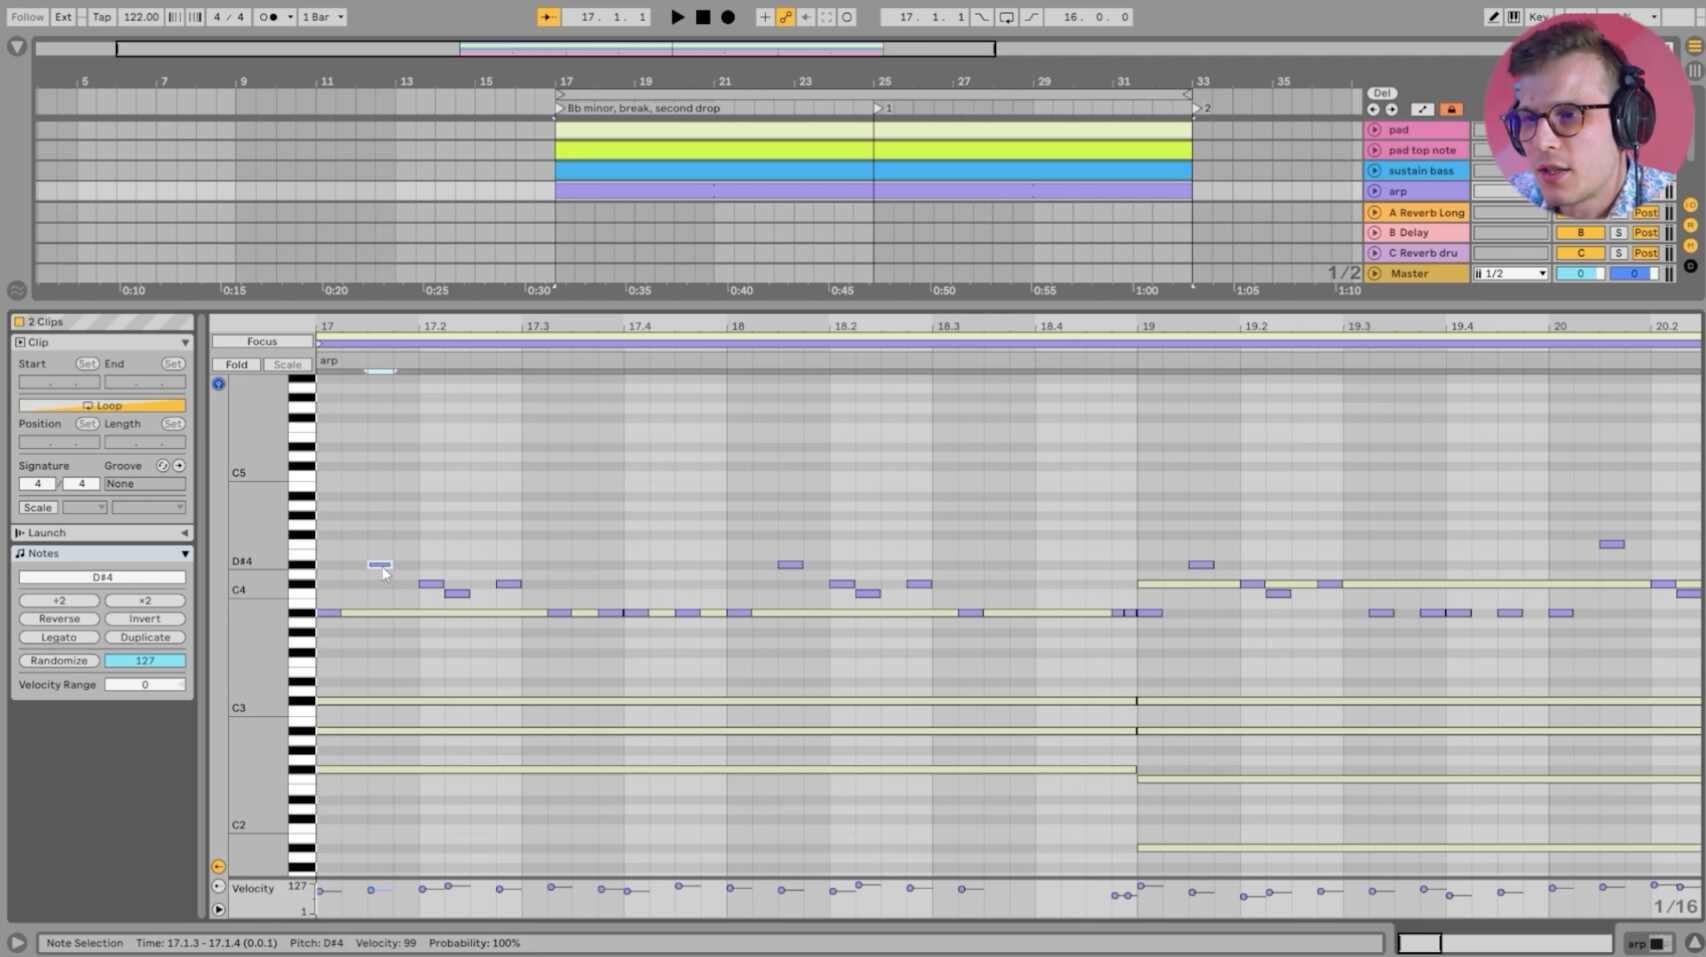Toggle the orange Lock Envelopes button
The width and height of the screenshot is (1706, 957).
point(1452,109)
